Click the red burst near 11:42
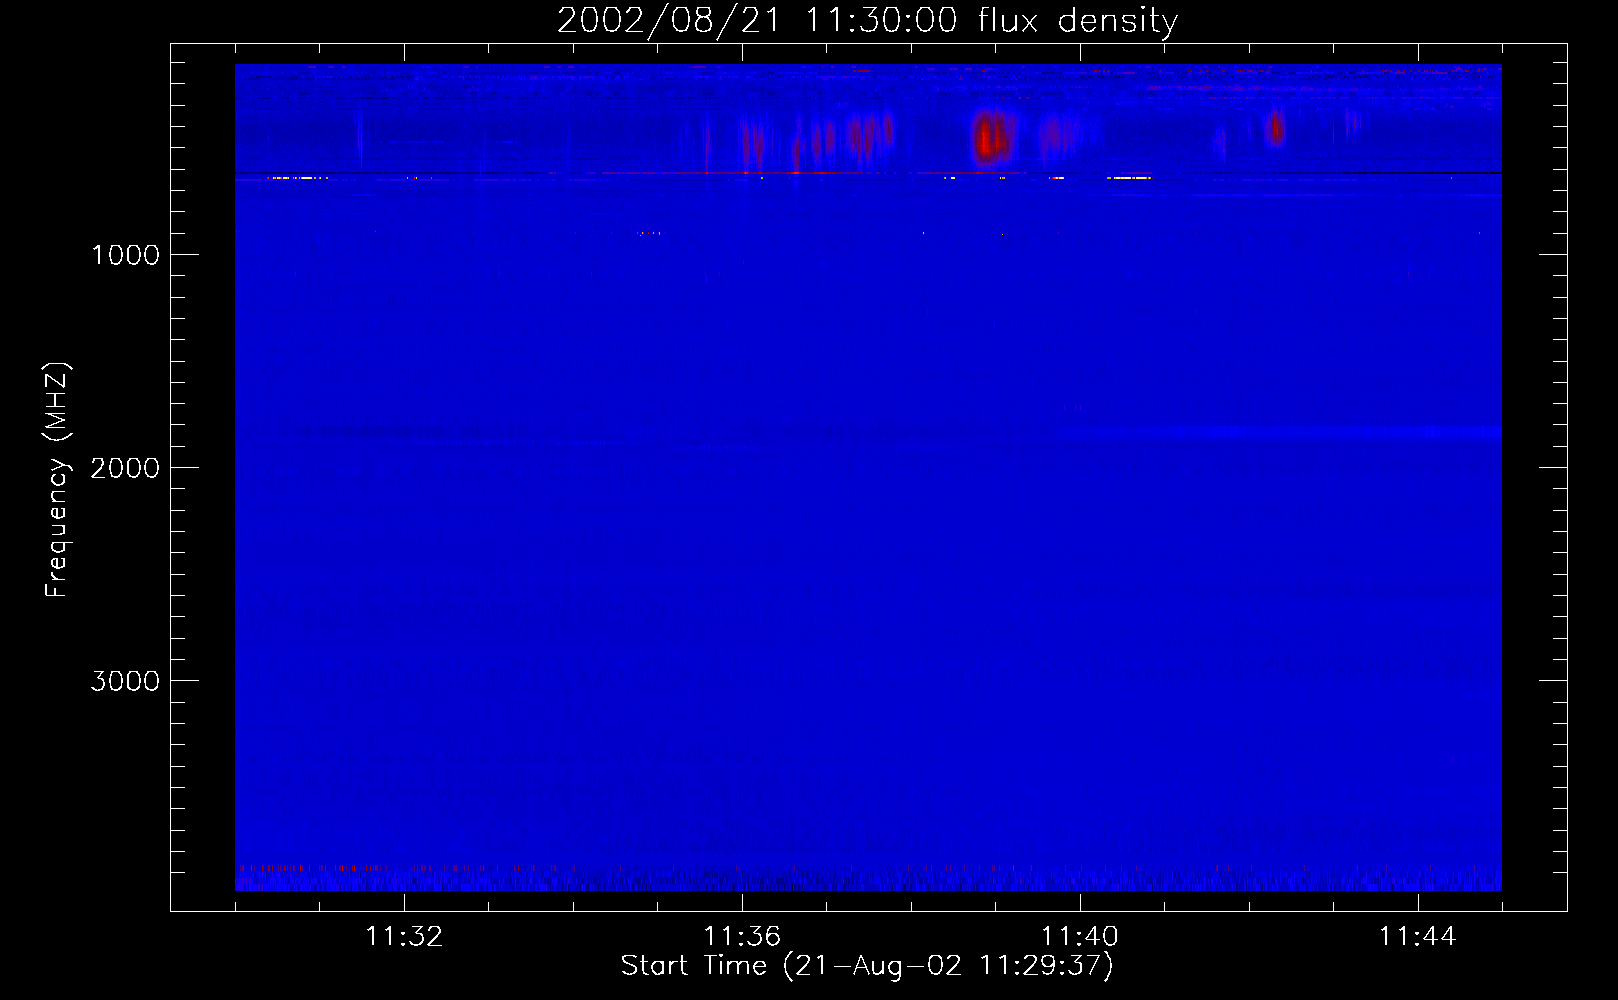This screenshot has height=1000, width=1618. tap(1275, 128)
